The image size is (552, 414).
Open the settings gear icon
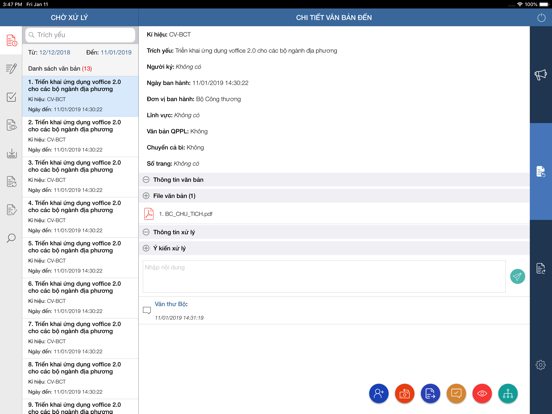[541, 365]
